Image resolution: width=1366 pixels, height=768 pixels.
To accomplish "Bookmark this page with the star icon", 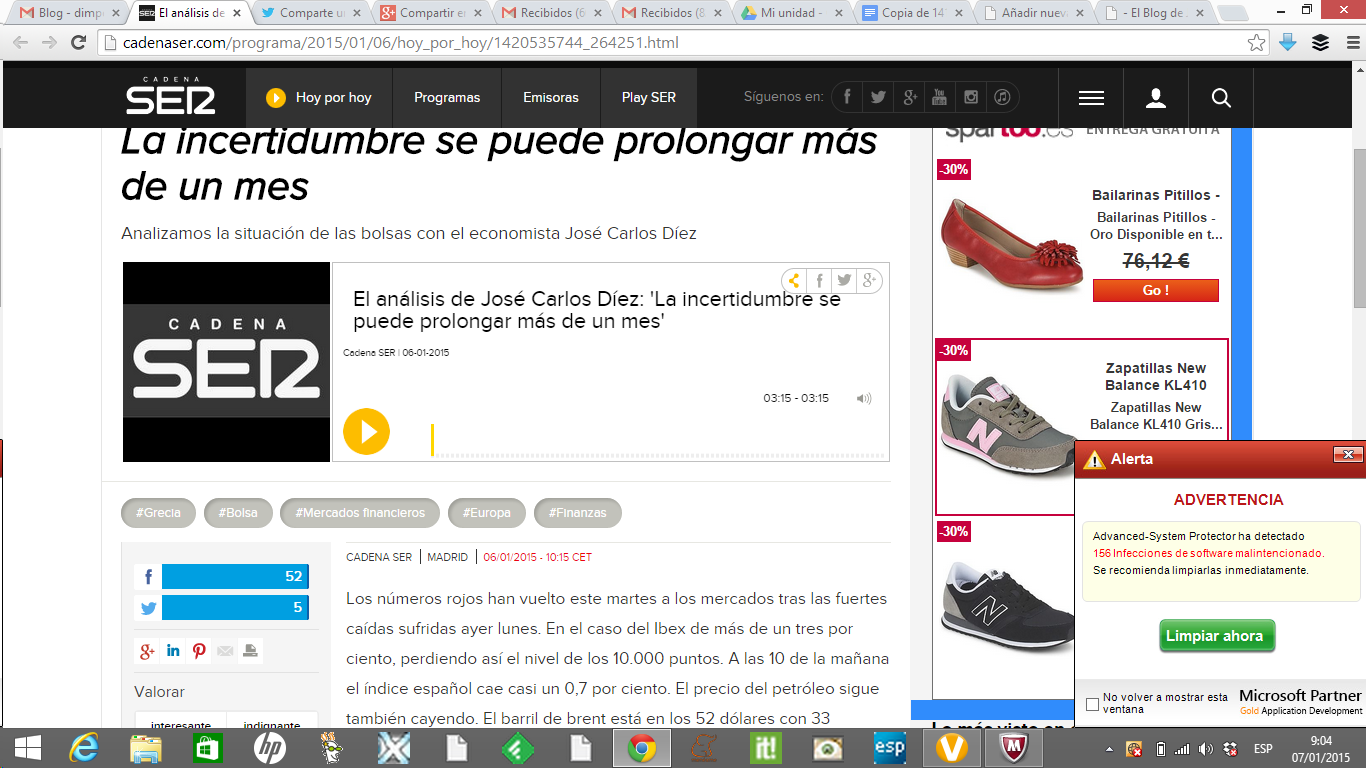I will (1257, 43).
